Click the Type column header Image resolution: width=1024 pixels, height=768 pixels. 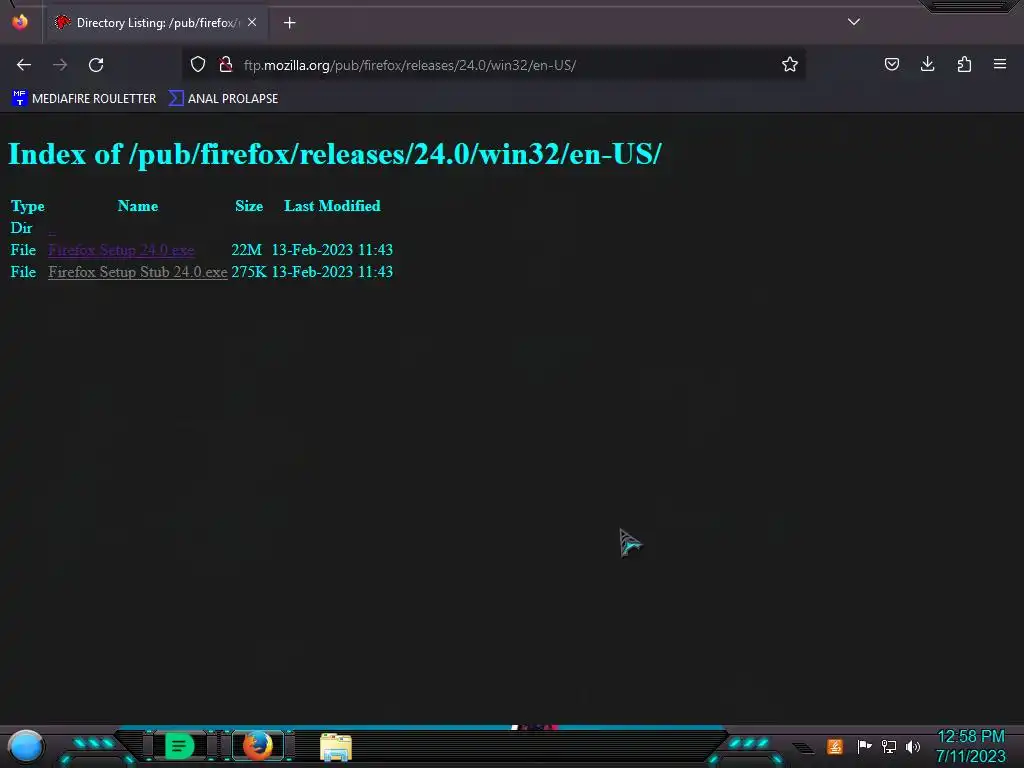click(27, 206)
